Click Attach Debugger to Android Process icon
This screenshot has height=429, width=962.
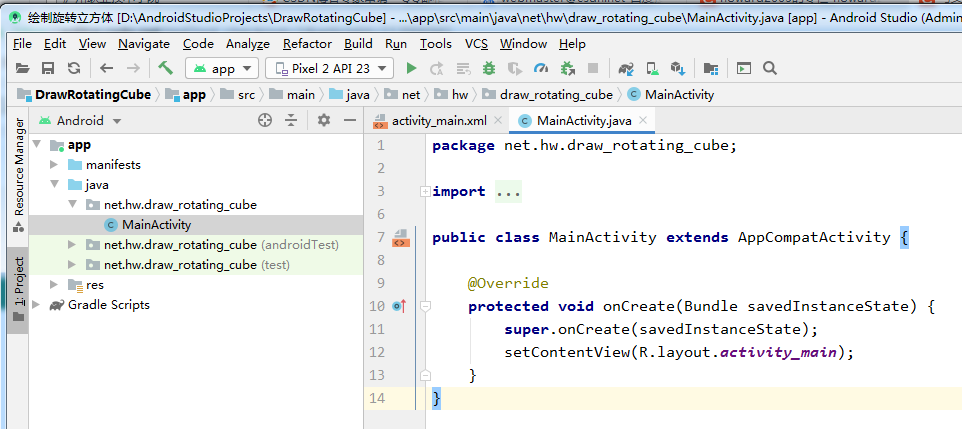pyautogui.click(x=568, y=68)
